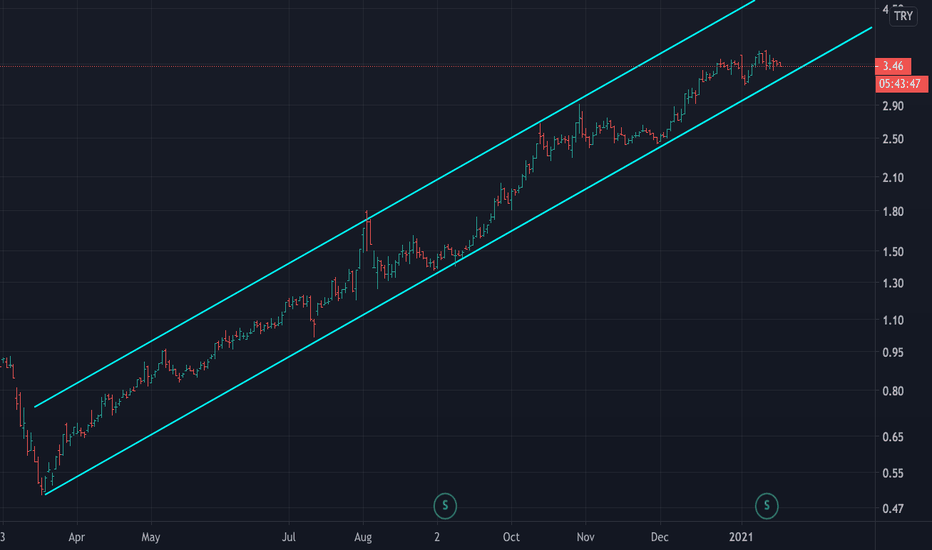Select the lower cyan channel trendline

pos(458,261)
